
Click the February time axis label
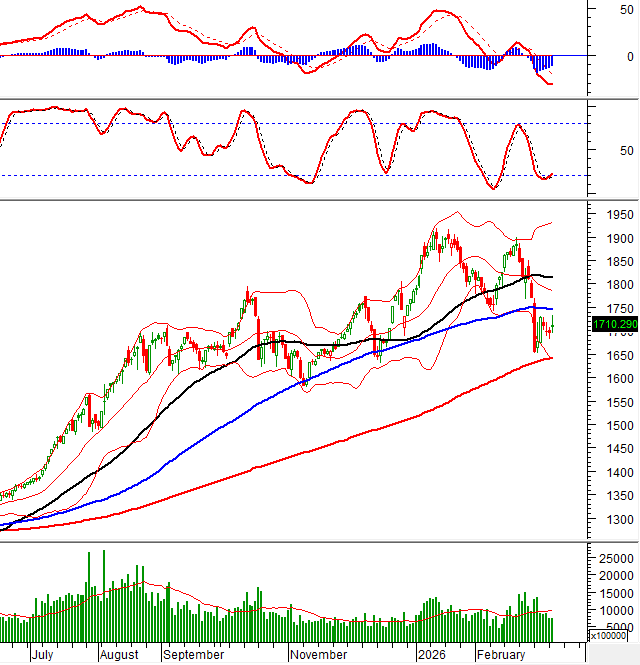(x=500, y=655)
